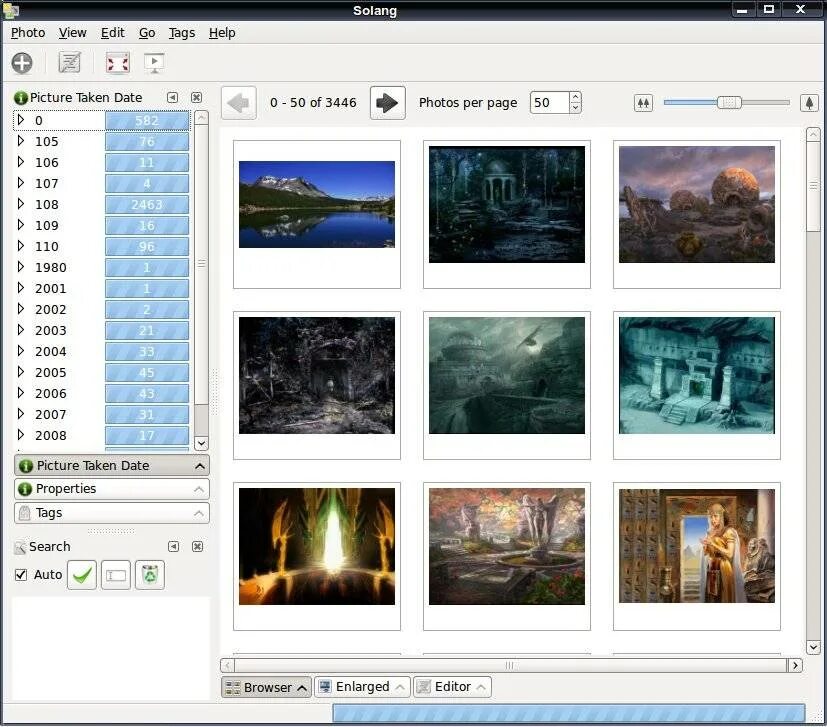
Task: Undock the Picture Taken Date panel
Action: pos(172,98)
